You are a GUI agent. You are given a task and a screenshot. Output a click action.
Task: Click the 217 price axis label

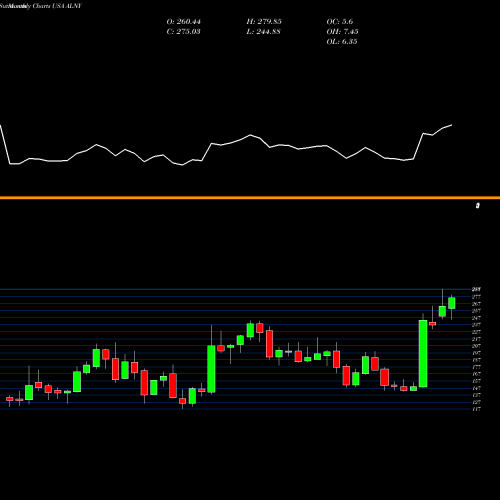click(x=476, y=339)
